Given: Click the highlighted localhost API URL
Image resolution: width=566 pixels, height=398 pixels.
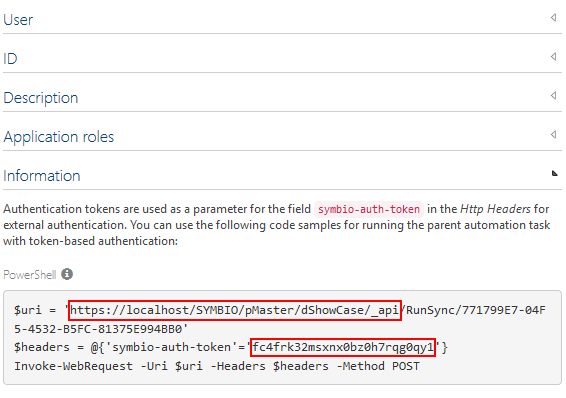Looking at the screenshot, I should [x=235, y=310].
